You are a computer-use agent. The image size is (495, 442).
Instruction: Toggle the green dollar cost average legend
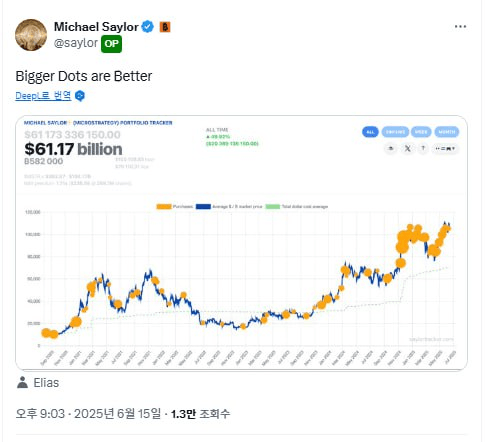(x=297, y=207)
